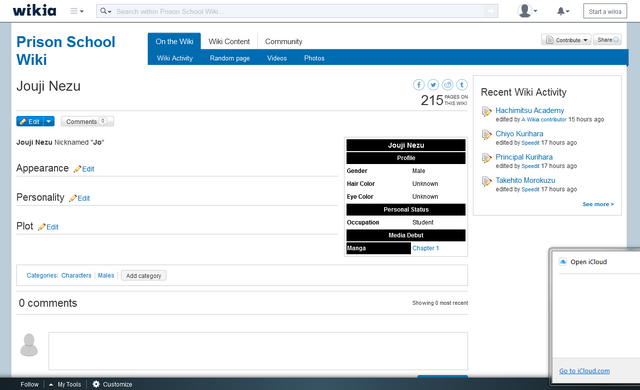Screen dimensions: 640x390
Task: Open the hamburger navigation menu
Action: [x=77, y=11]
